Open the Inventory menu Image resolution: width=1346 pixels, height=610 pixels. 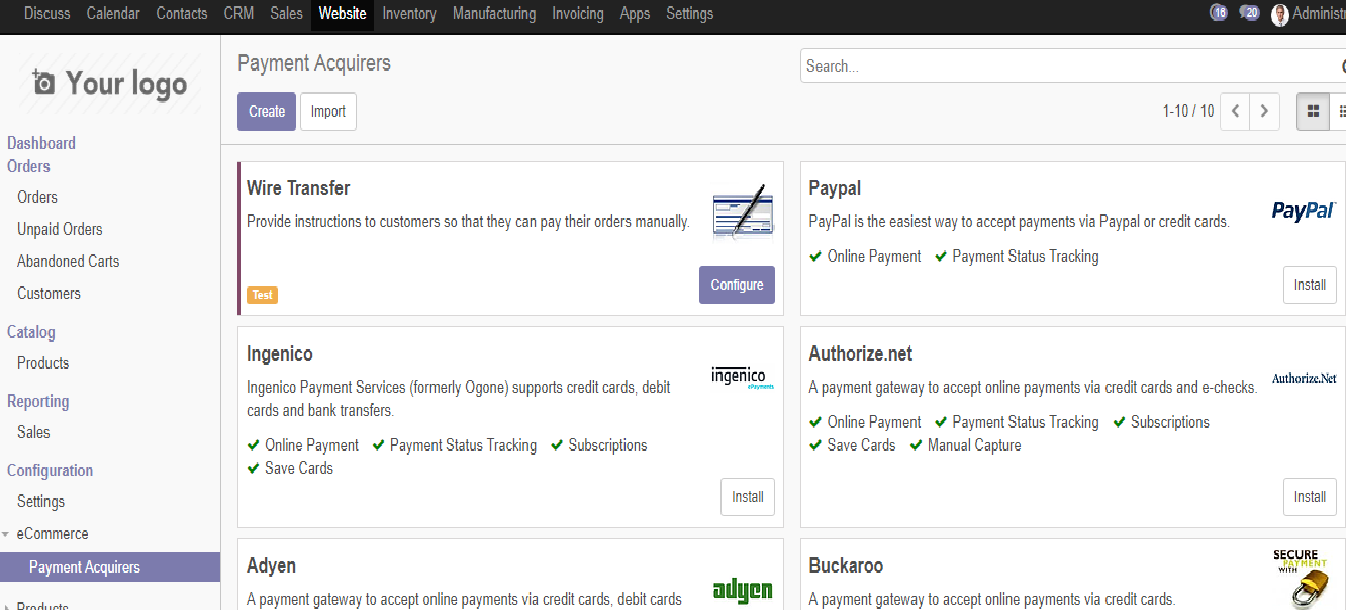(x=409, y=13)
